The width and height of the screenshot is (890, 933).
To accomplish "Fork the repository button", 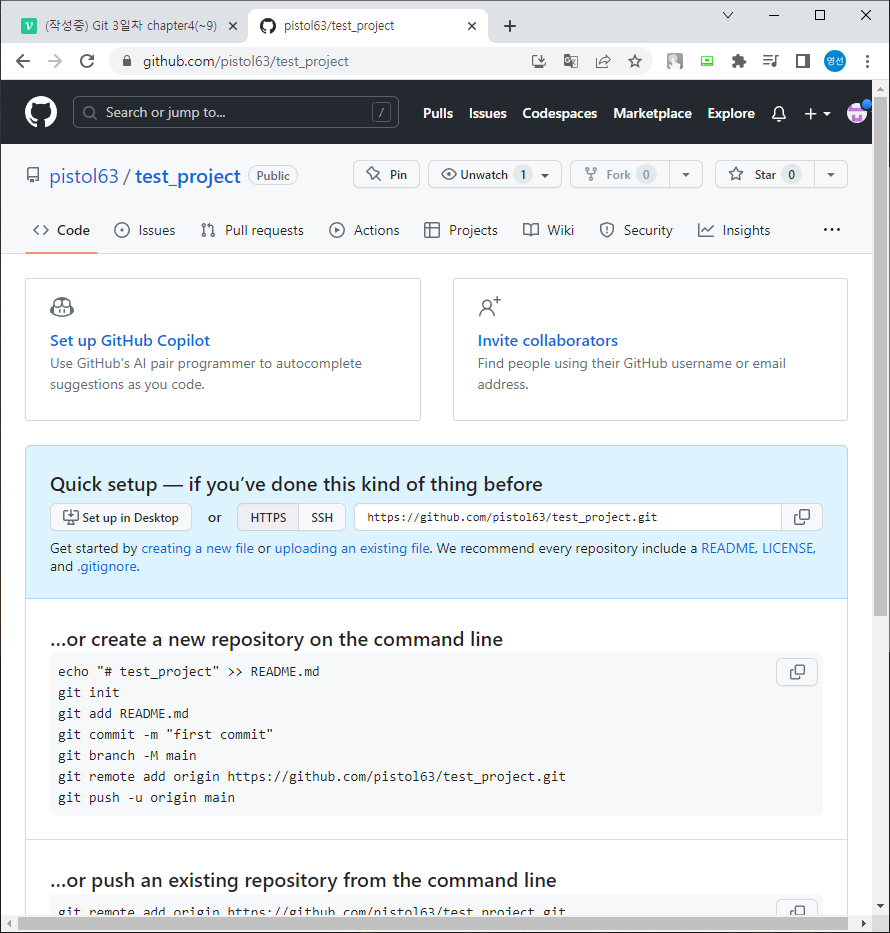I will 620,174.
